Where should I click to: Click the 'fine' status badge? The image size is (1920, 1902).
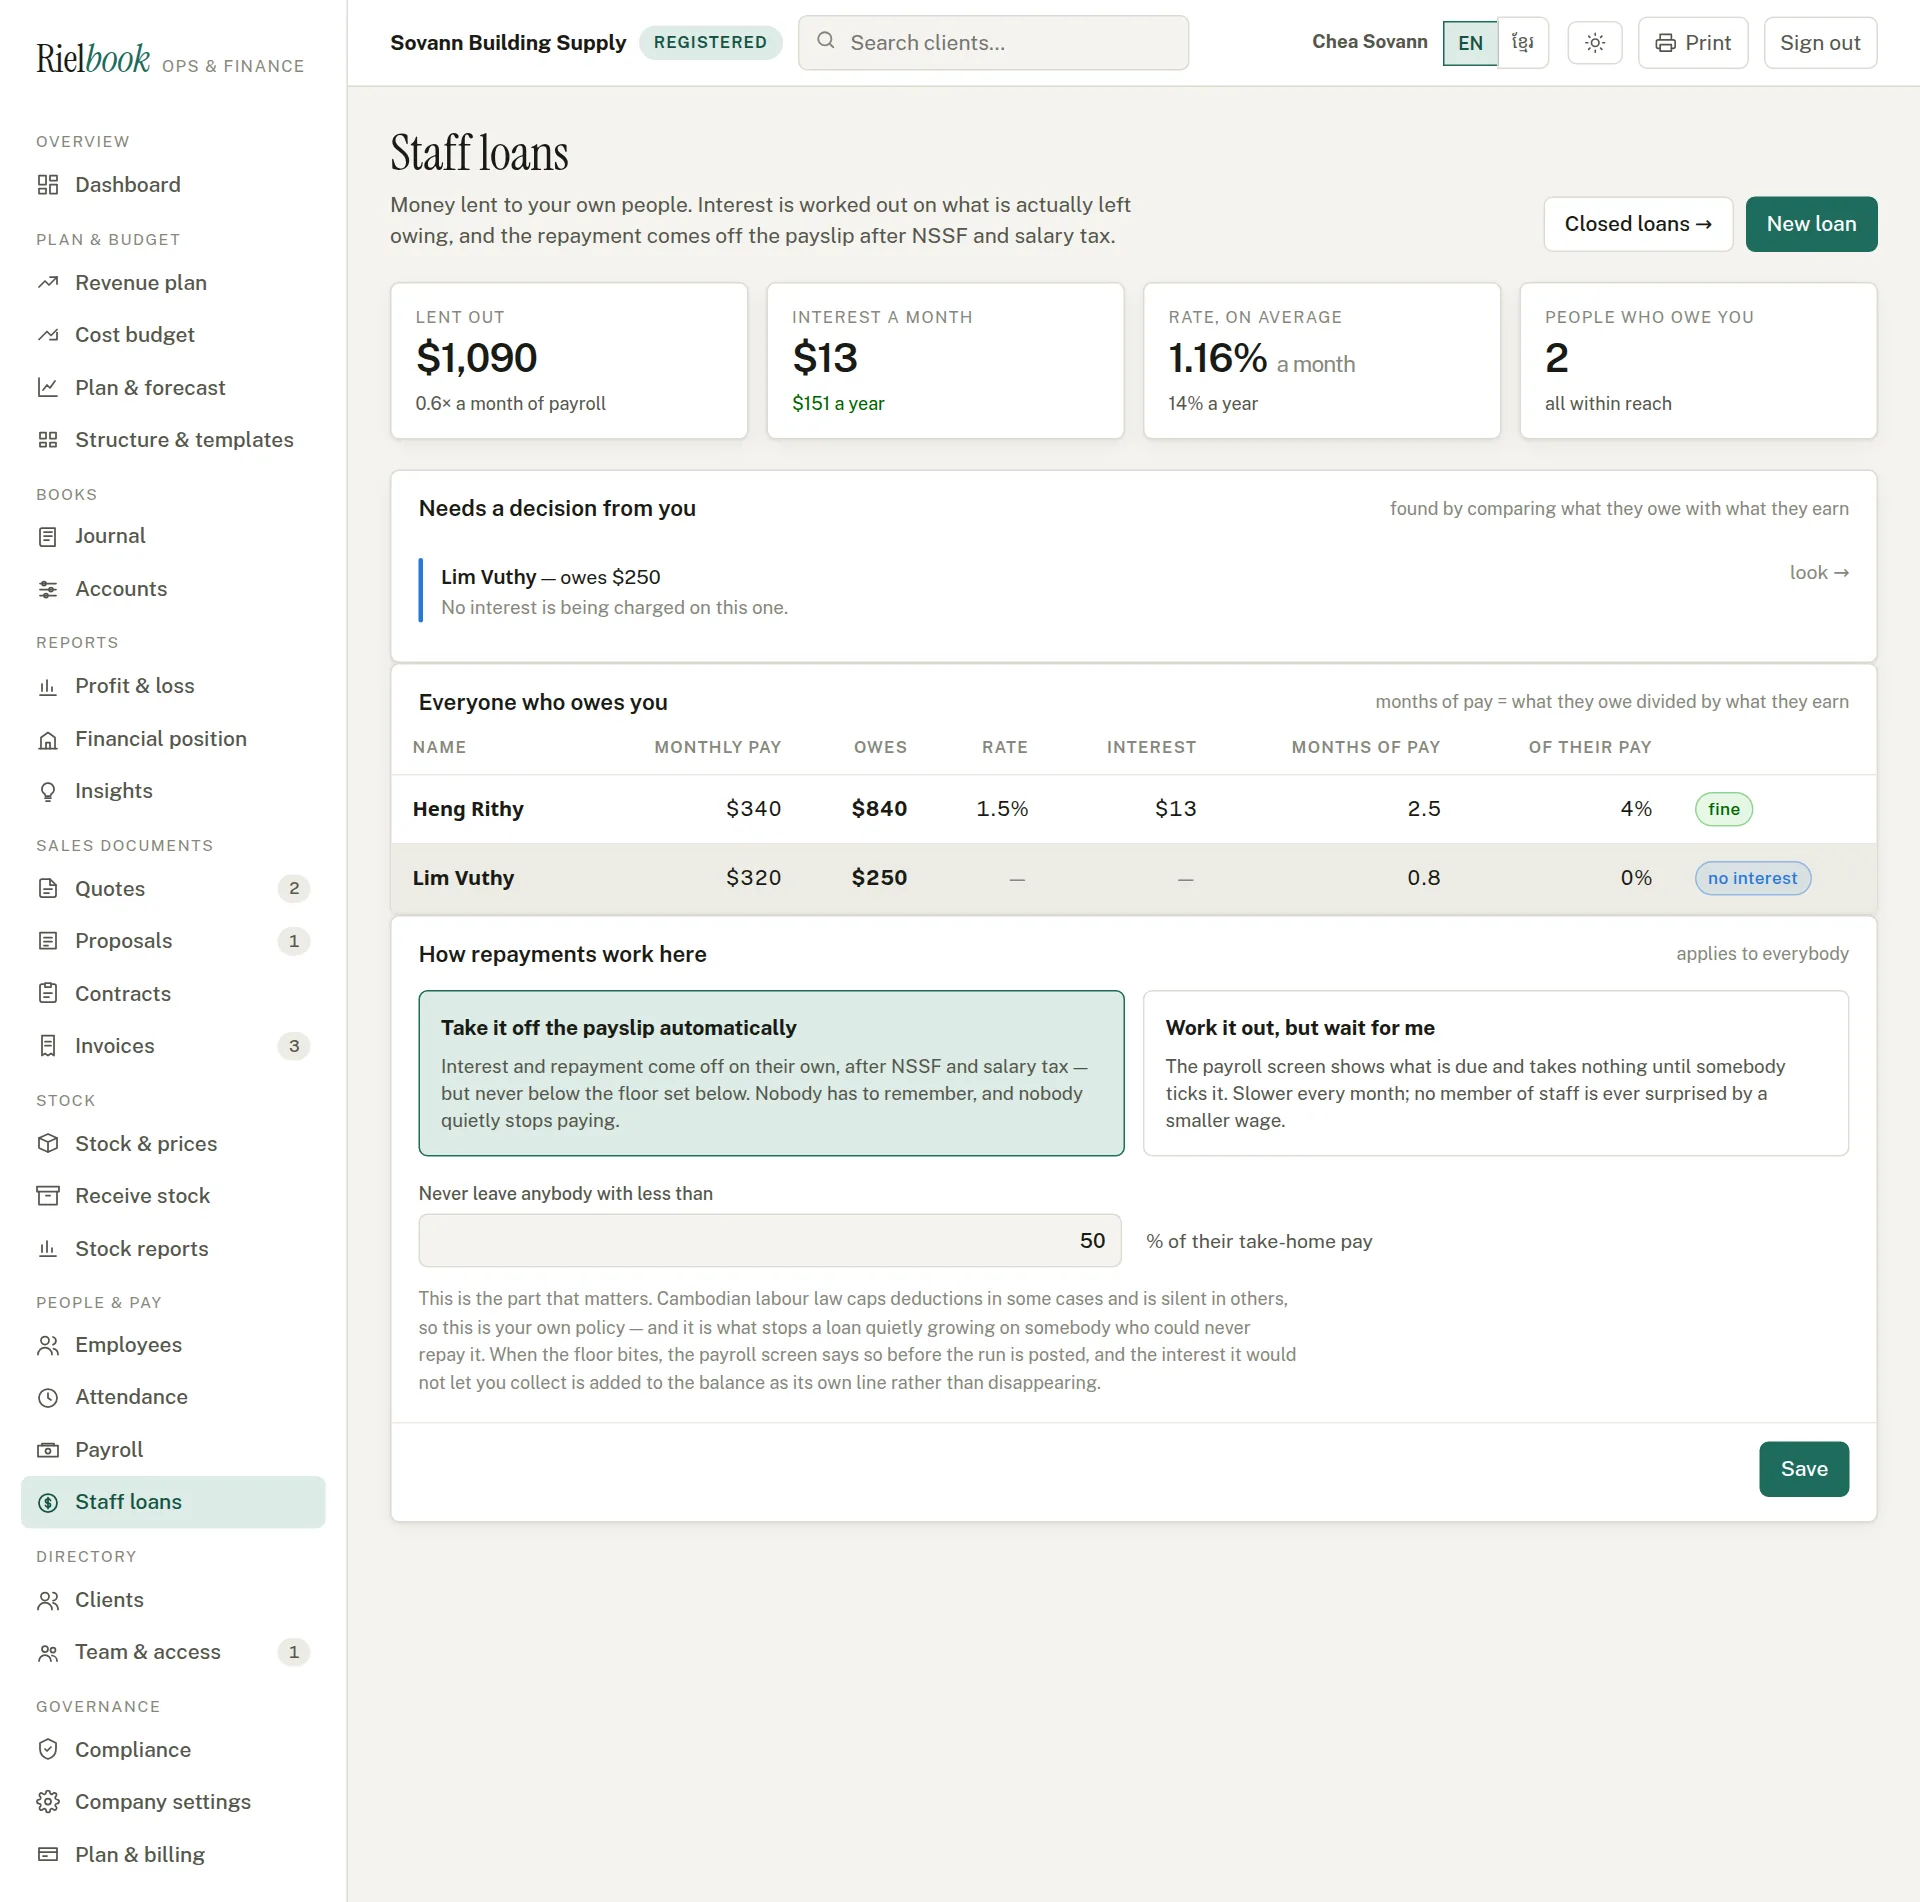pyautogui.click(x=1723, y=809)
